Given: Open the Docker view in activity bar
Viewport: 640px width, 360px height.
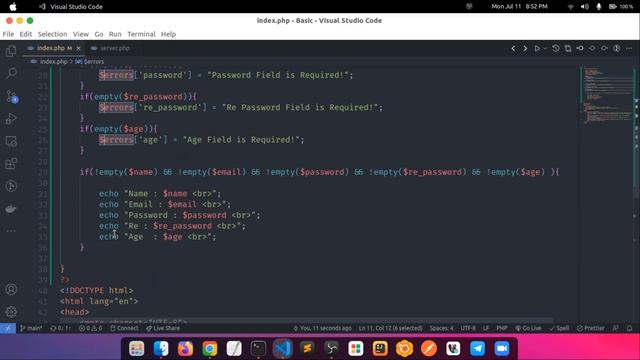Looking at the screenshot, I should coord(11,209).
